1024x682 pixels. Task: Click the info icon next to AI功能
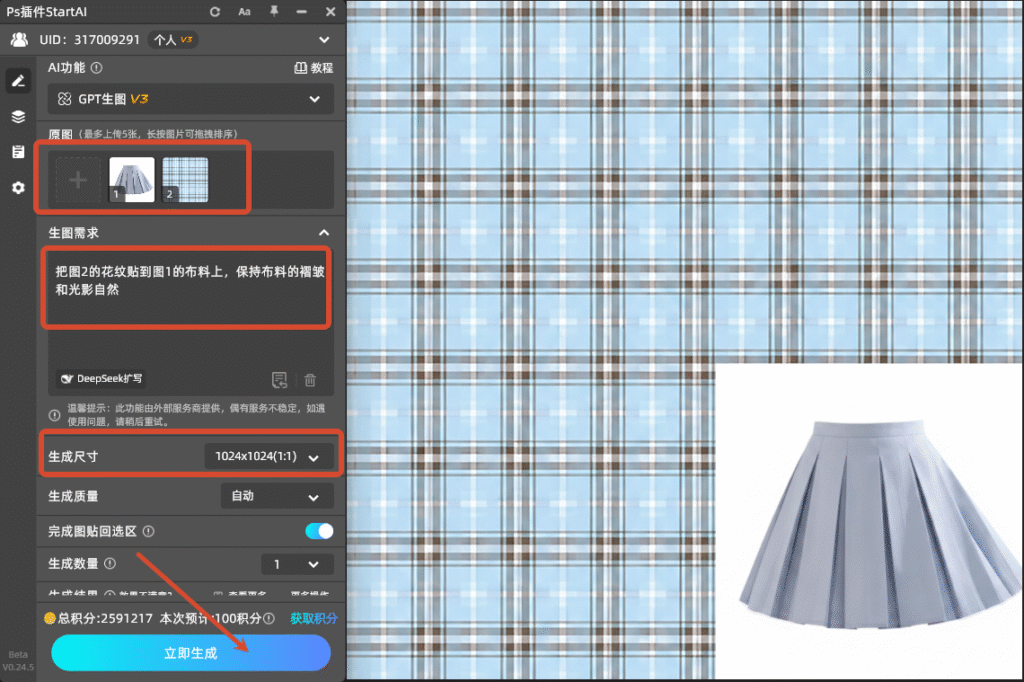click(97, 68)
